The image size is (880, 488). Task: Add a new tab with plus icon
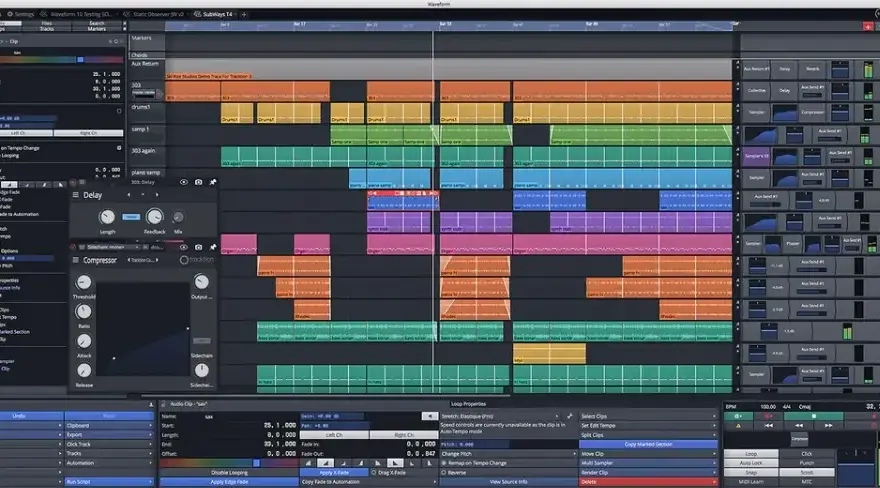click(x=244, y=14)
